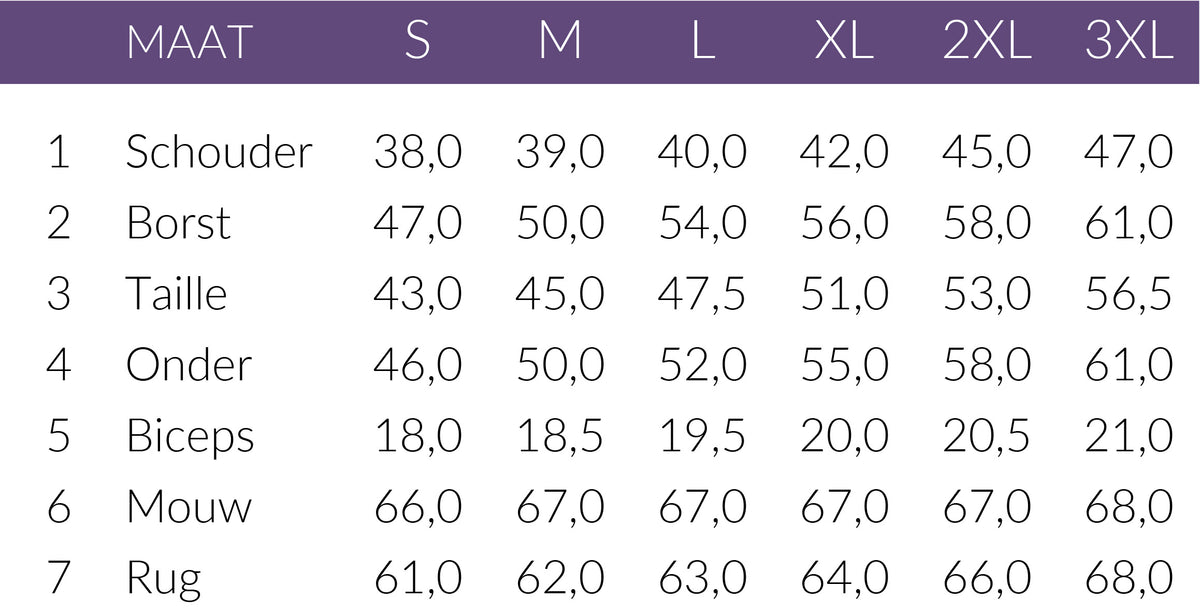Select Biceps value 18,5 for size M

[x=560, y=437]
